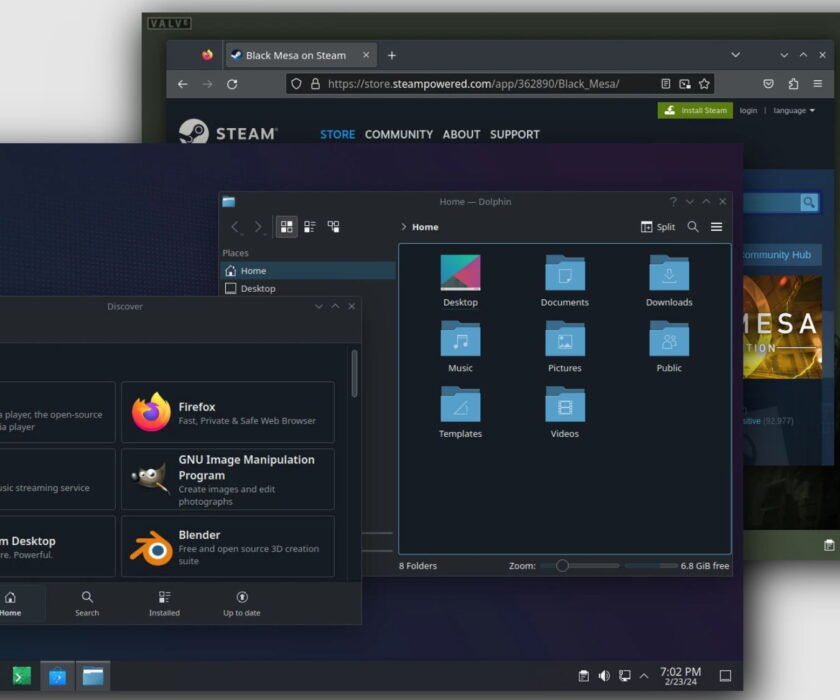Switch to the Installed tab in Discover
Screen dimensions: 840x700
coord(164,603)
